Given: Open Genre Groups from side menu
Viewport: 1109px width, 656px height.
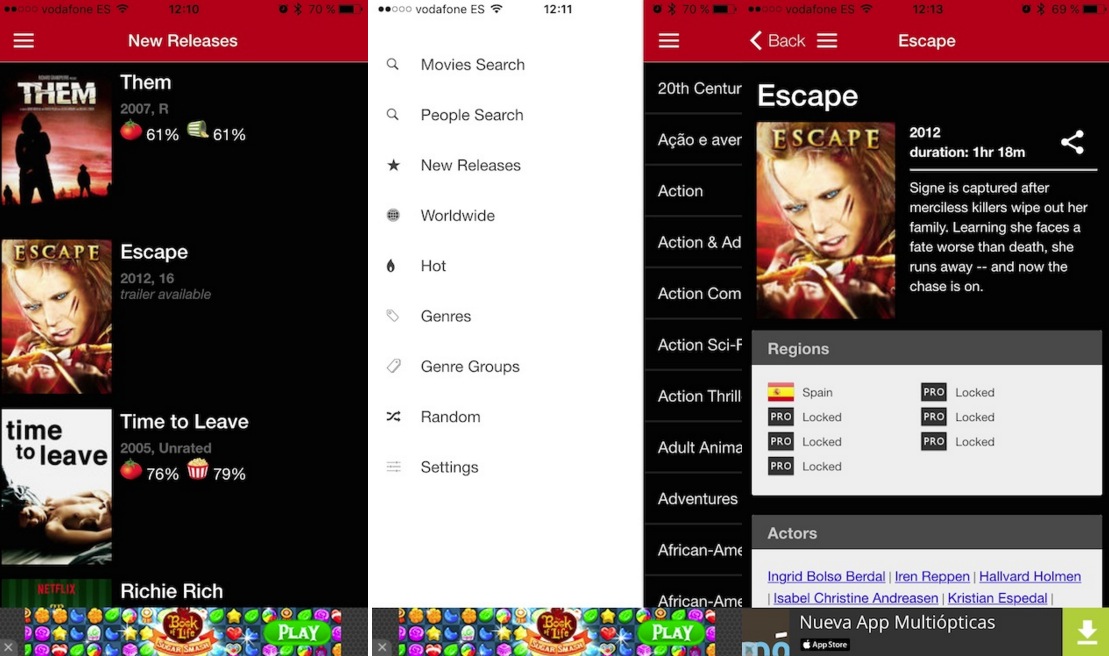Looking at the screenshot, I should click(470, 366).
